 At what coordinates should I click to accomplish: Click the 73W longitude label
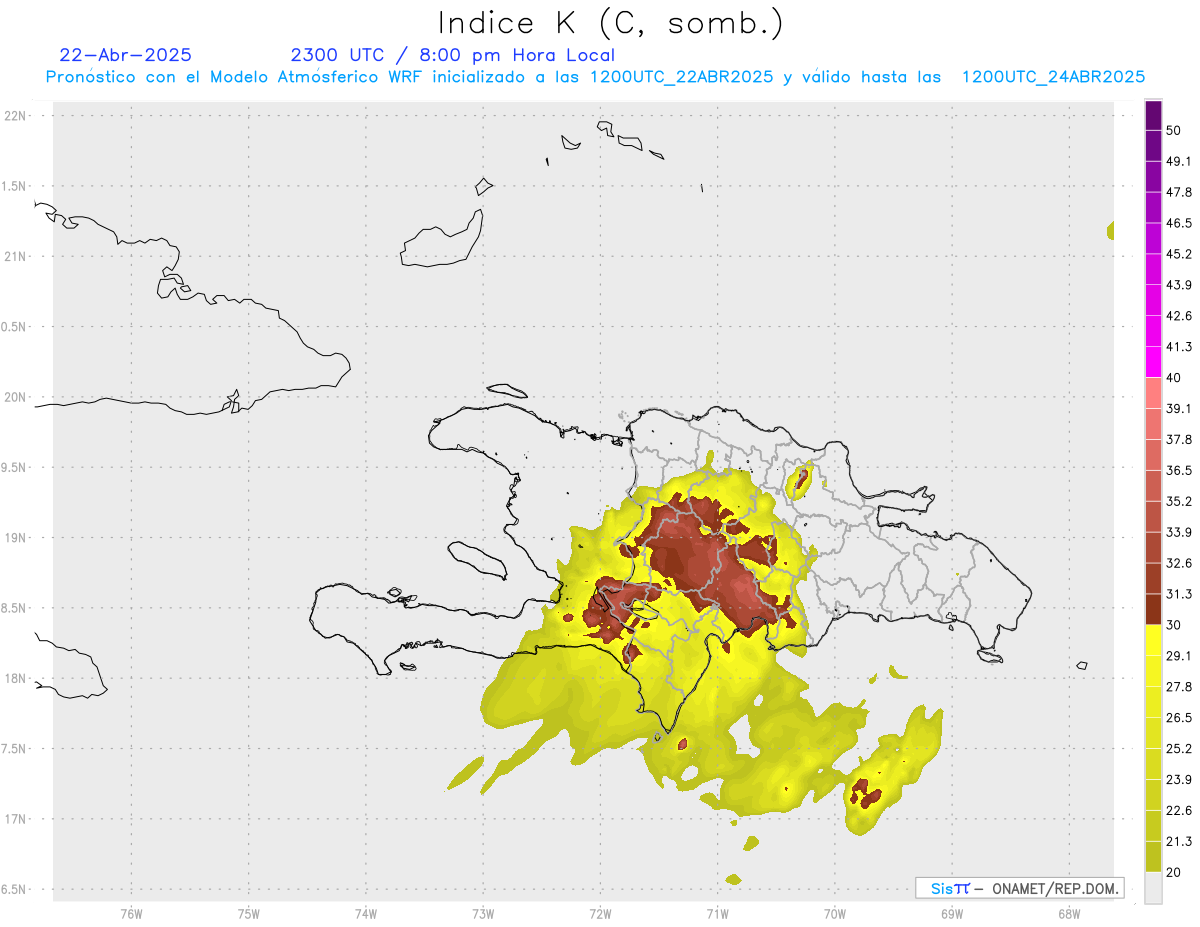483,914
